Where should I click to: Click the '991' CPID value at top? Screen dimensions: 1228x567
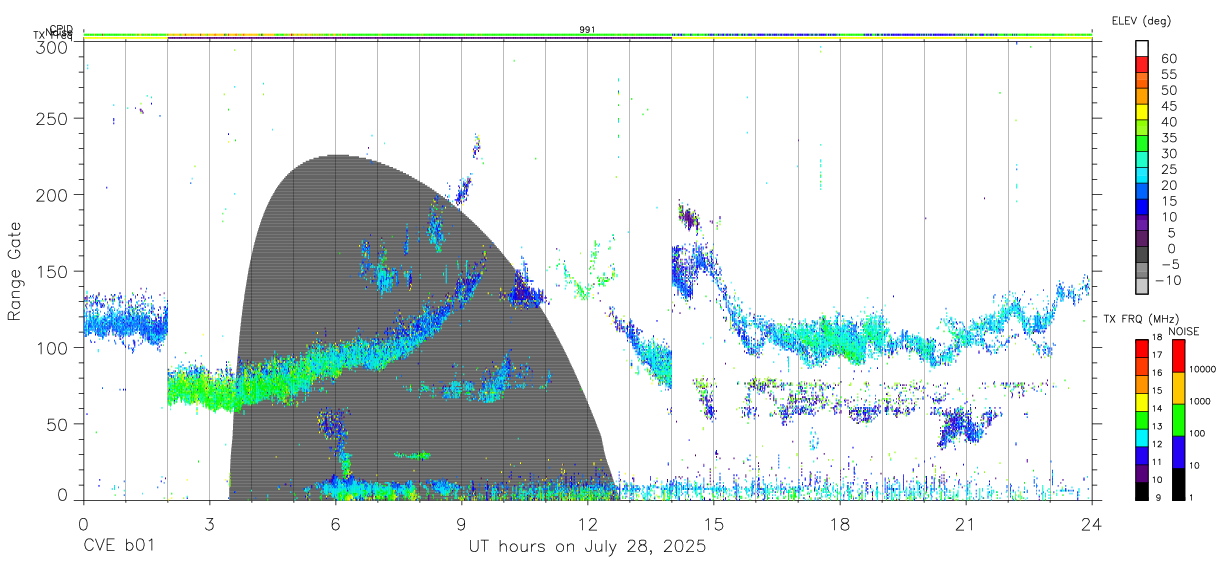588,29
